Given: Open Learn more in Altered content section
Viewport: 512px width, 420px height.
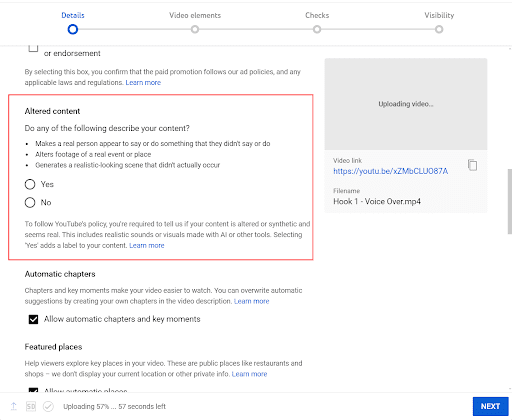Looking at the screenshot, I should coord(147,245).
